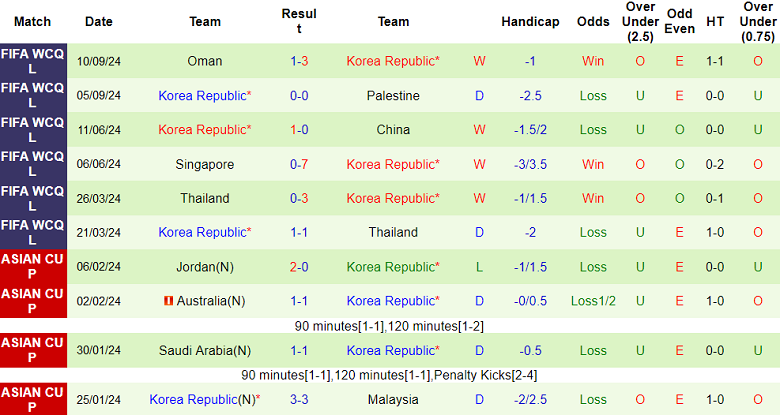Image resolution: width=780 pixels, height=415 pixels.
Task: Click the 0-7 match result score
Action: (299, 164)
